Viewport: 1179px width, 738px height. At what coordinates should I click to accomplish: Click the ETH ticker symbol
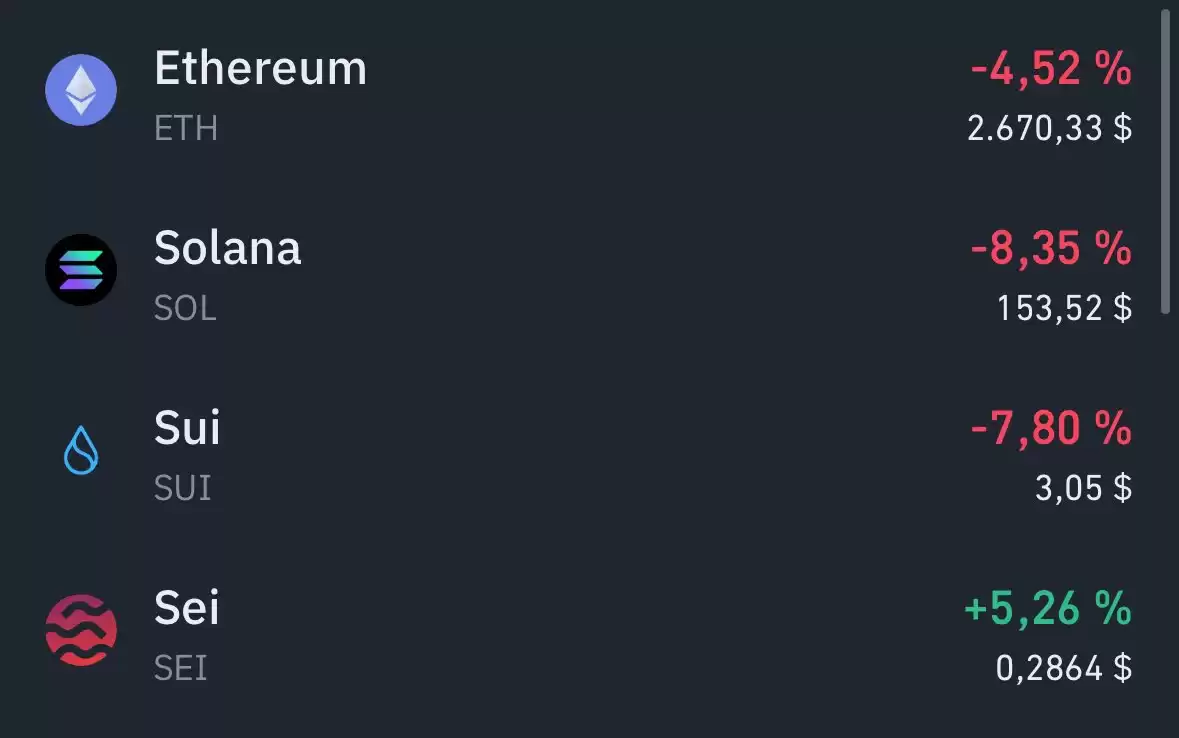click(x=186, y=128)
